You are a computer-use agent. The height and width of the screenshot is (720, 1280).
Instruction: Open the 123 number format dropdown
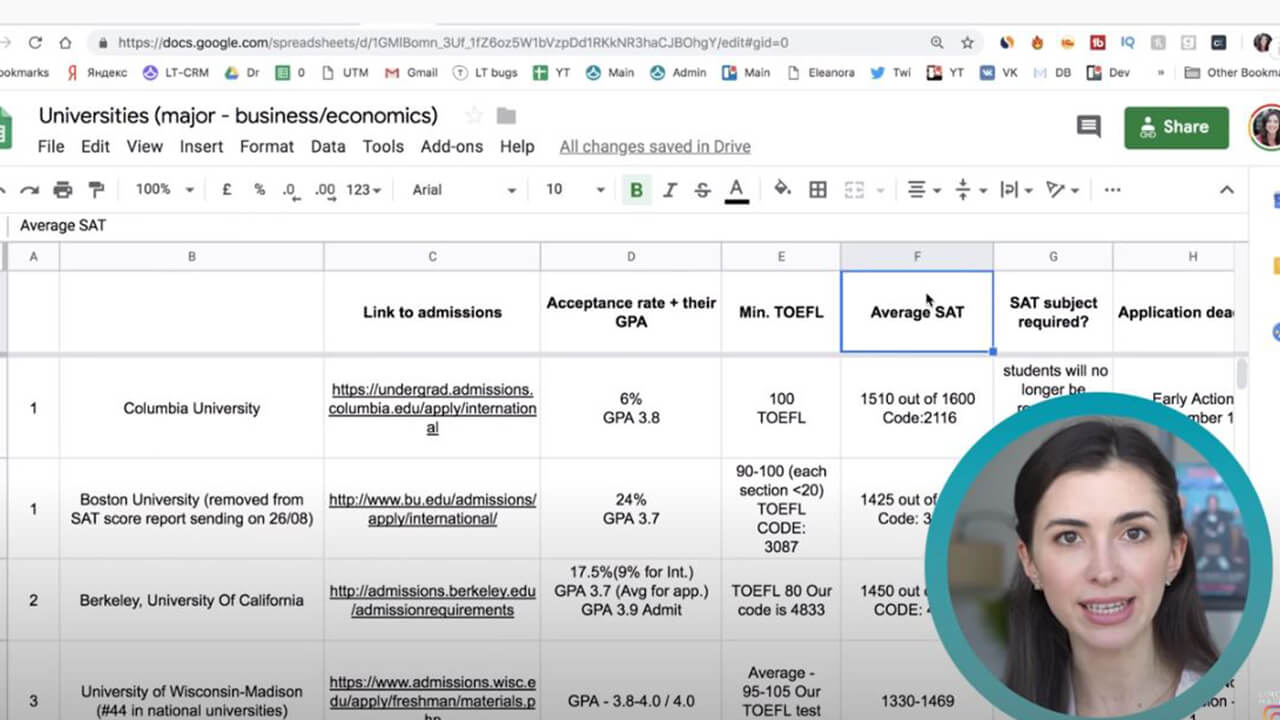(x=364, y=190)
